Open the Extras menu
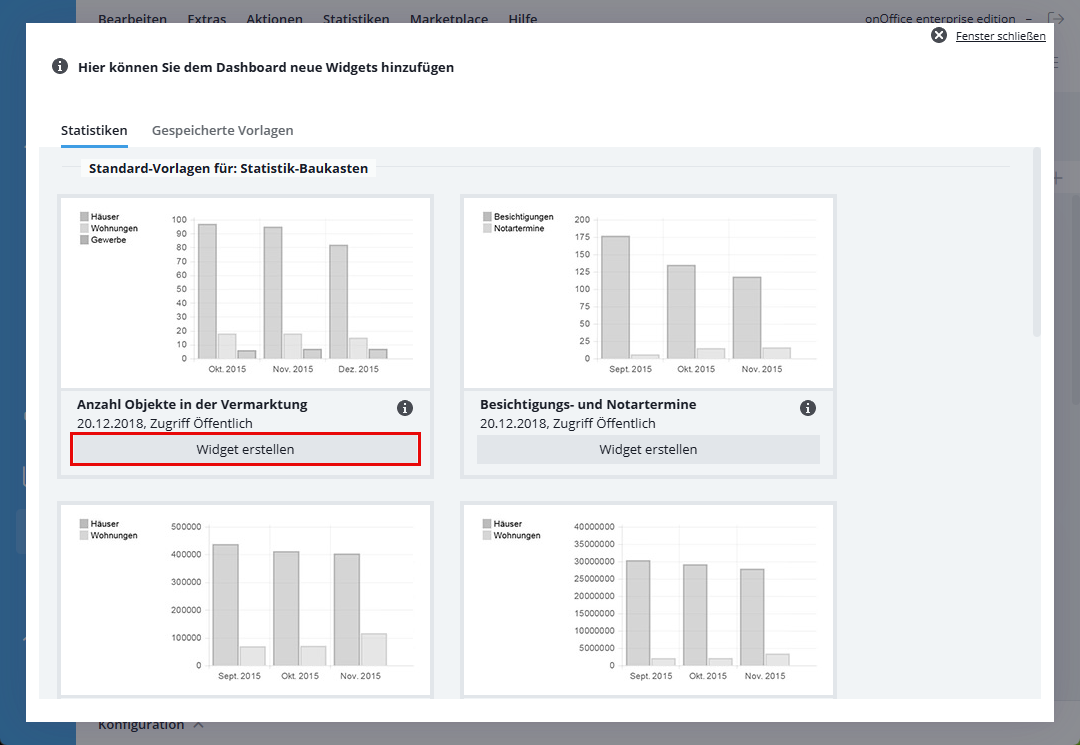1080x745 pixels. click(207, 19)
